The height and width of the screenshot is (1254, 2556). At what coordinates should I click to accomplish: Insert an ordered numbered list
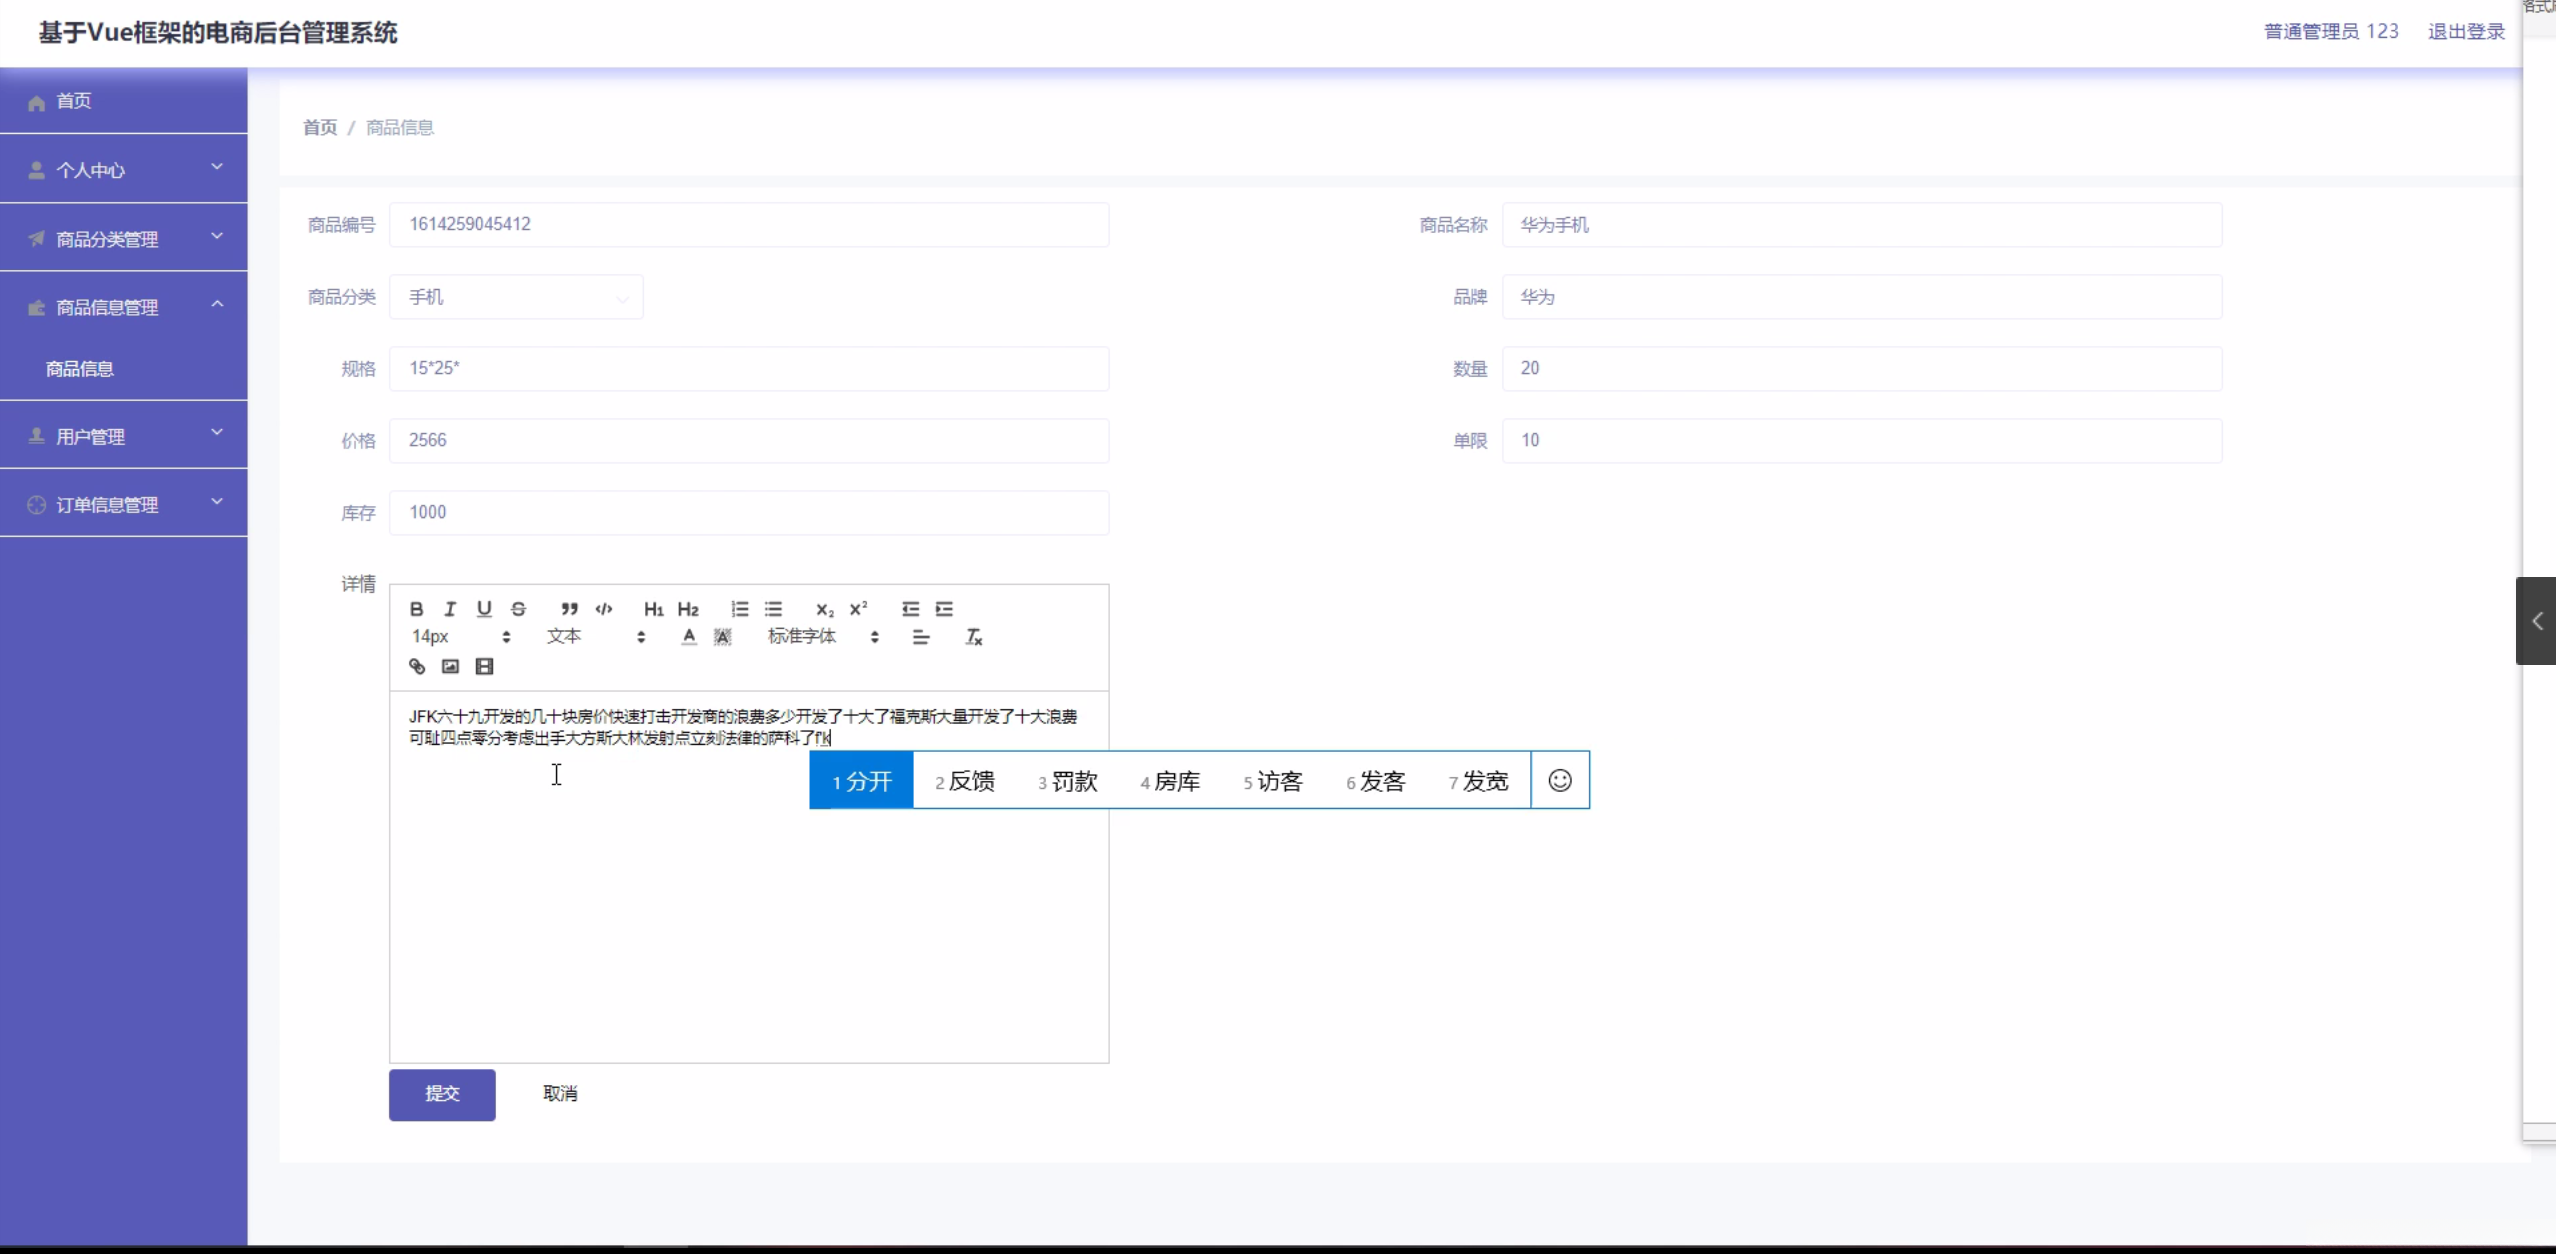pos(739,608)
